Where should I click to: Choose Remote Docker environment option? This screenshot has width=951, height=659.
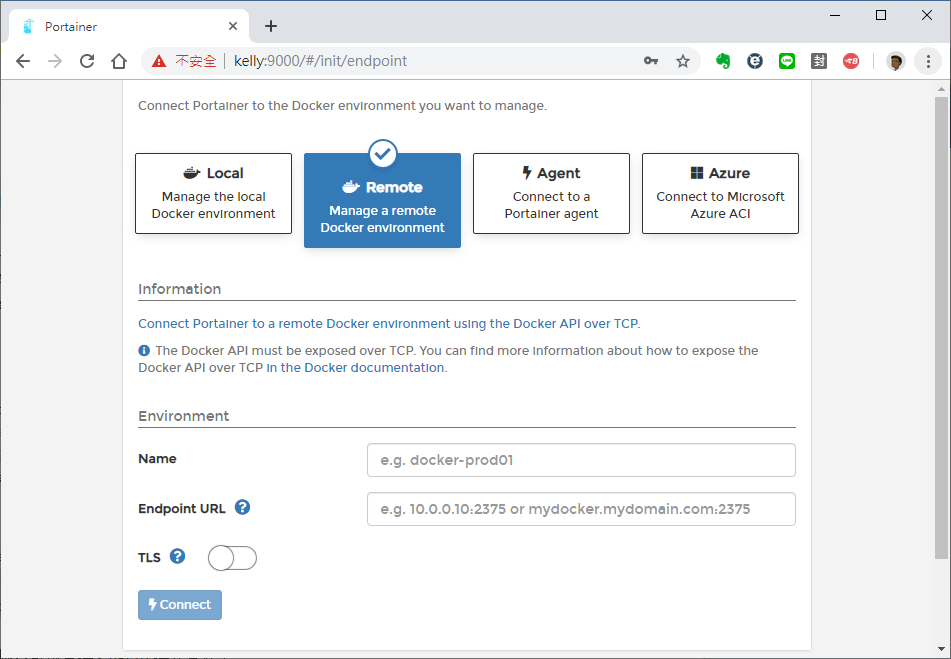[x=382, y=200]
